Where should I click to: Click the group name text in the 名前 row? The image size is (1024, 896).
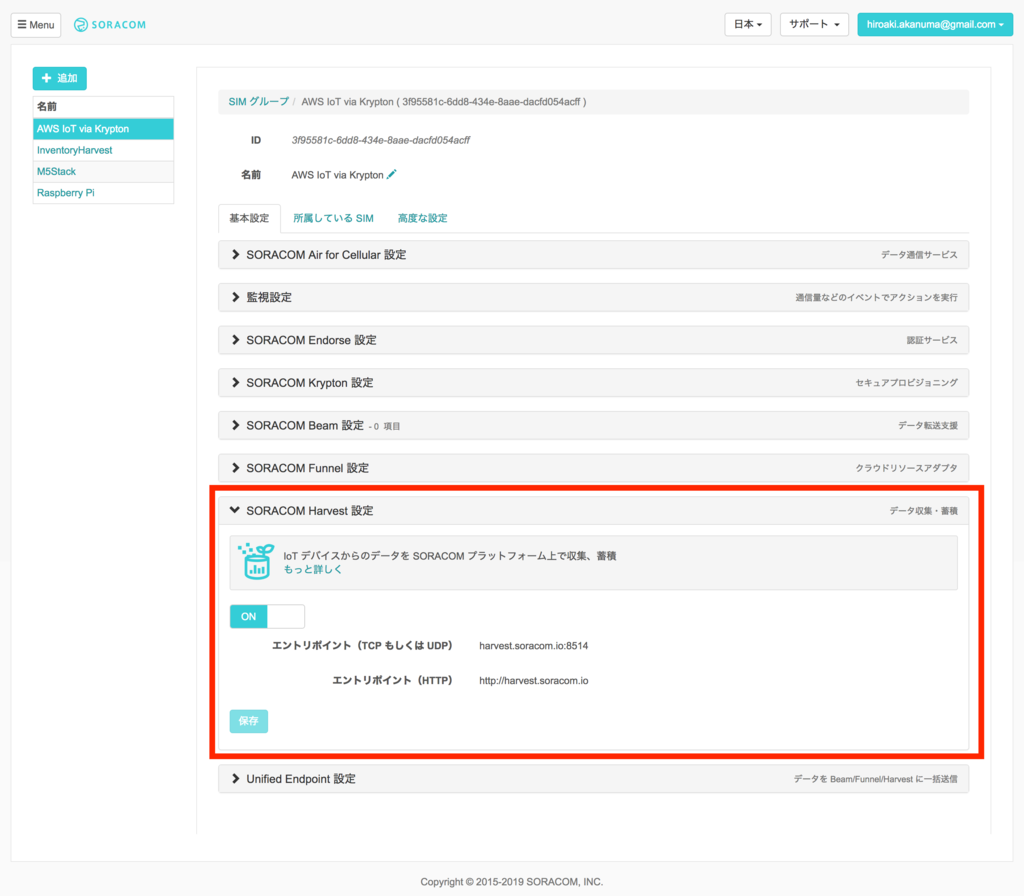[x=337, y=175]
